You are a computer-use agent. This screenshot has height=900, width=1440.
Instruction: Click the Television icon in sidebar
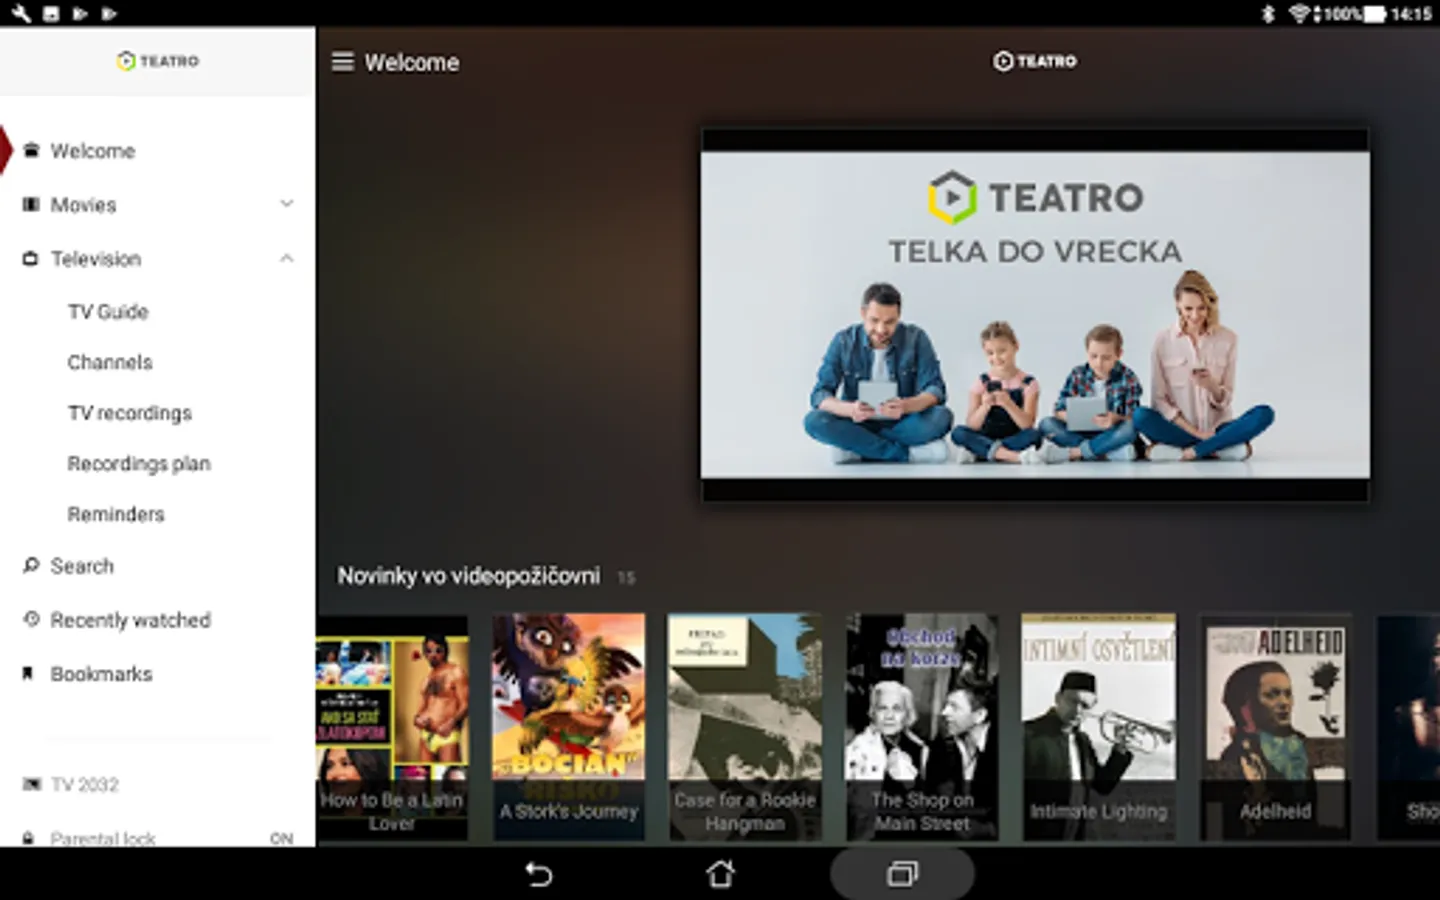pos(31,259)
